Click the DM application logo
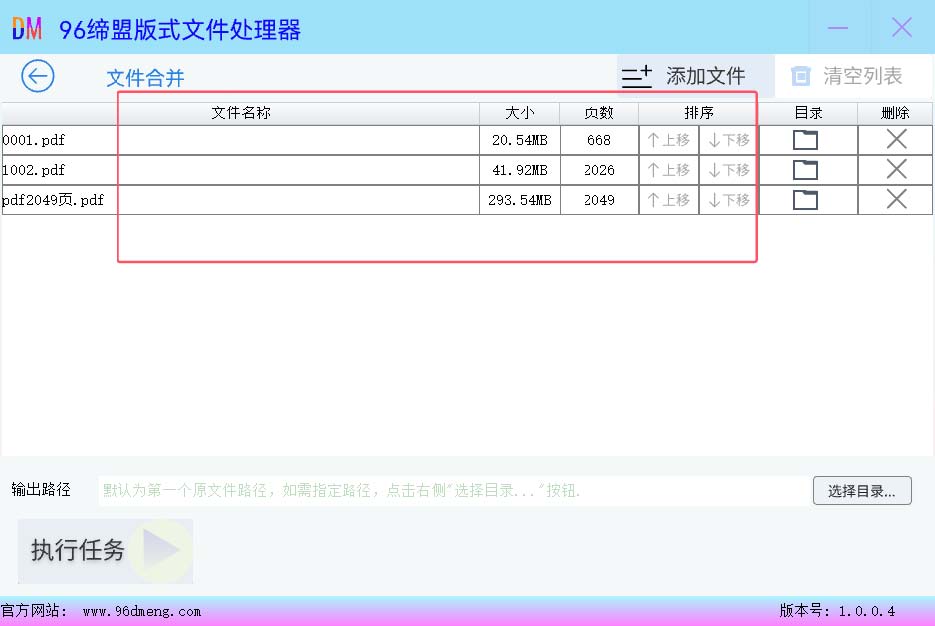 [27, 28]
